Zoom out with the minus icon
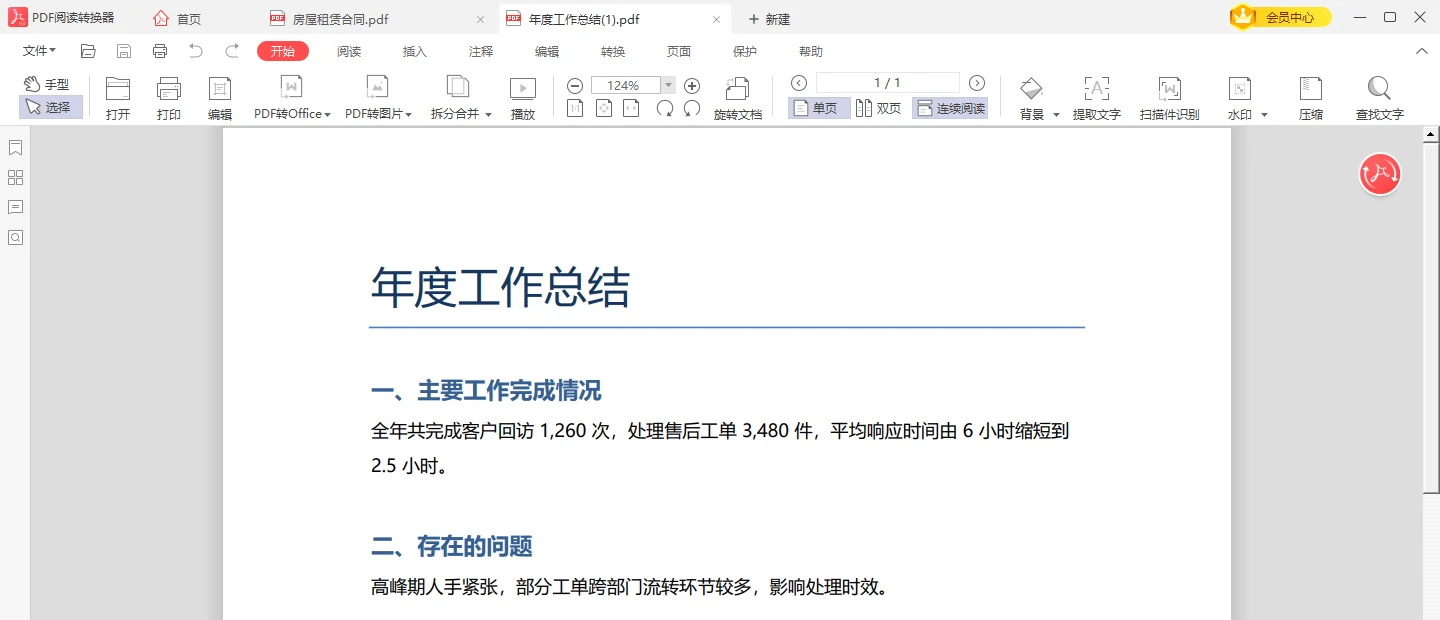Screen dimensions: 1440x620 tap(575, 85)
